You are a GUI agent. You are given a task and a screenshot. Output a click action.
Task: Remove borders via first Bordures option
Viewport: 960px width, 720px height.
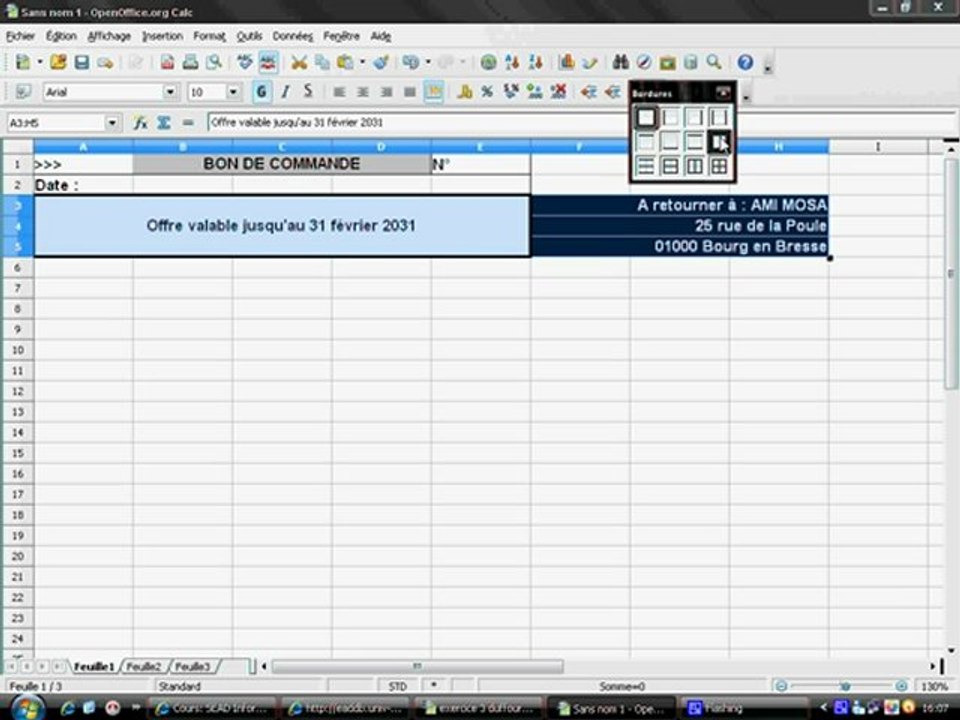click(x=645, y=117)
